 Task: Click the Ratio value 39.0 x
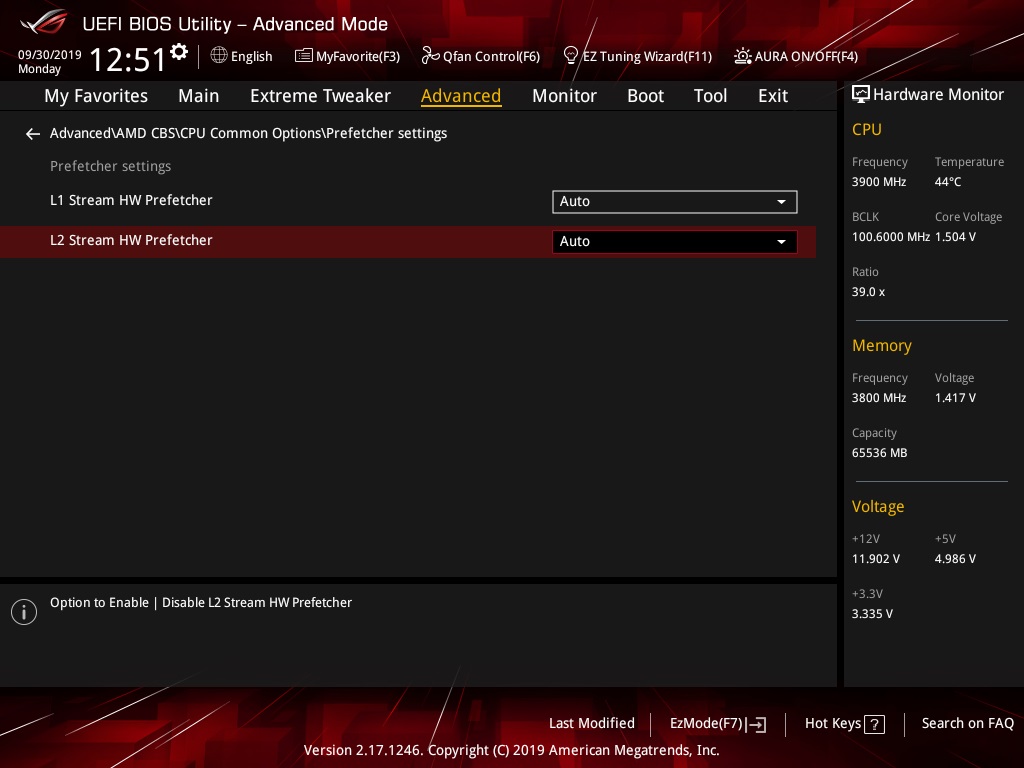868,292
